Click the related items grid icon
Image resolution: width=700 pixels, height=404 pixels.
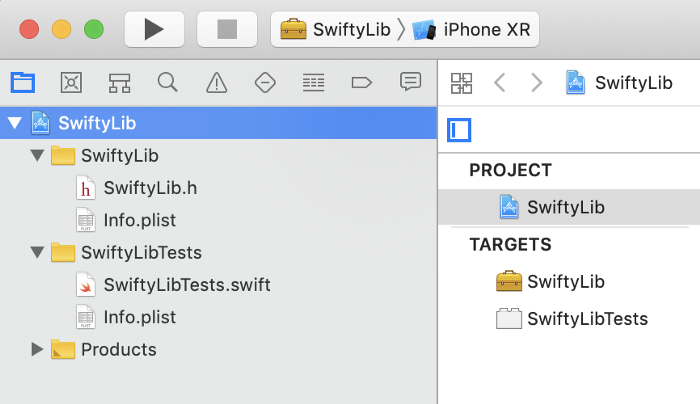coord(461,82)
